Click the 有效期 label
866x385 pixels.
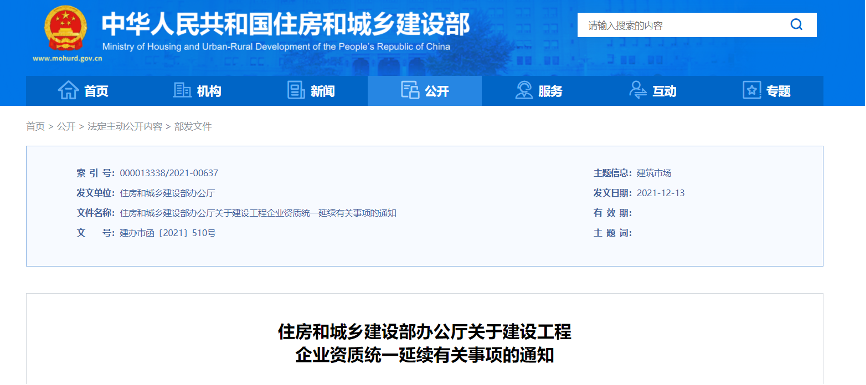click(612, 213)
